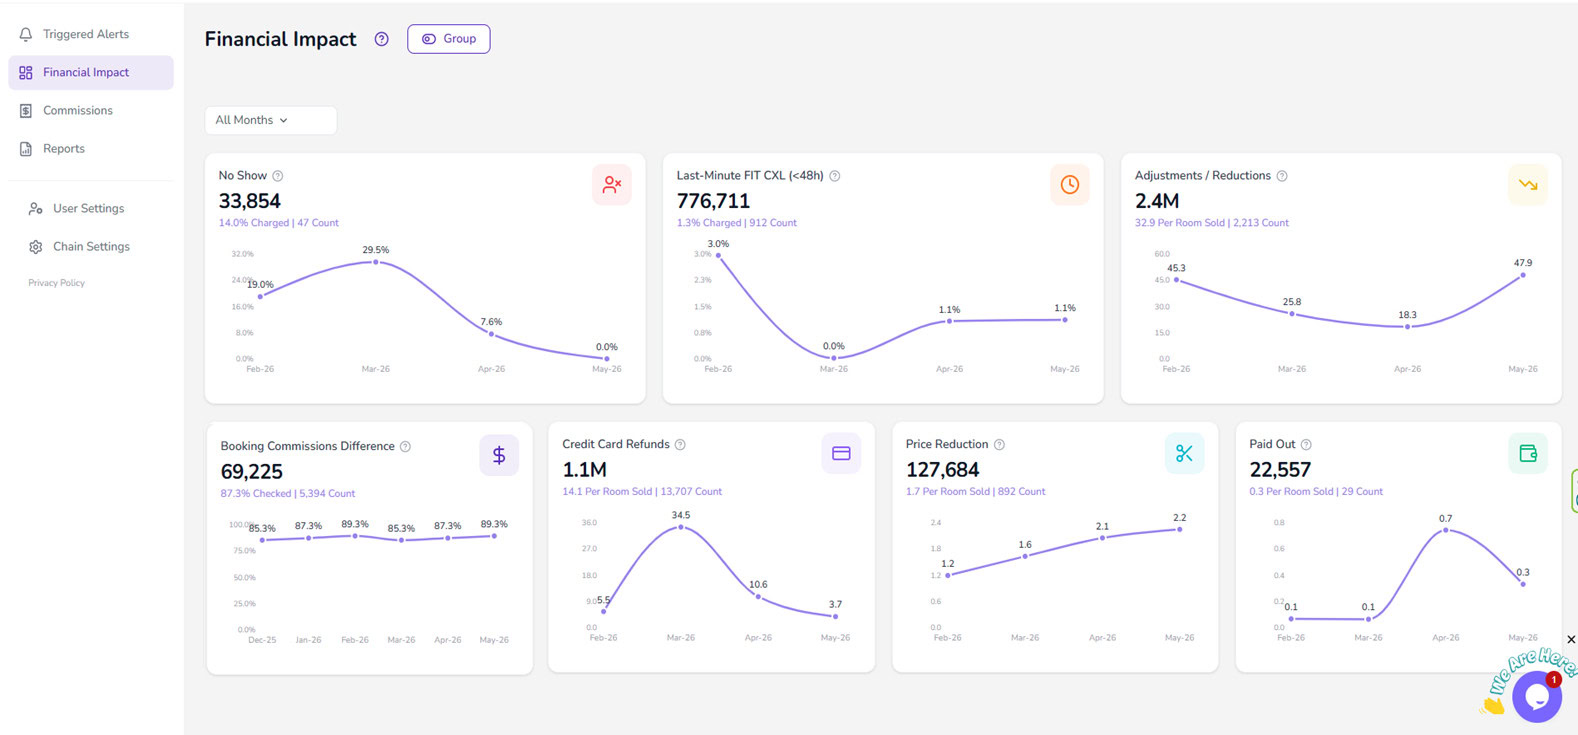Click the No Show person-x icon
Screen dimensions: 1578x735
coord(612,185)
